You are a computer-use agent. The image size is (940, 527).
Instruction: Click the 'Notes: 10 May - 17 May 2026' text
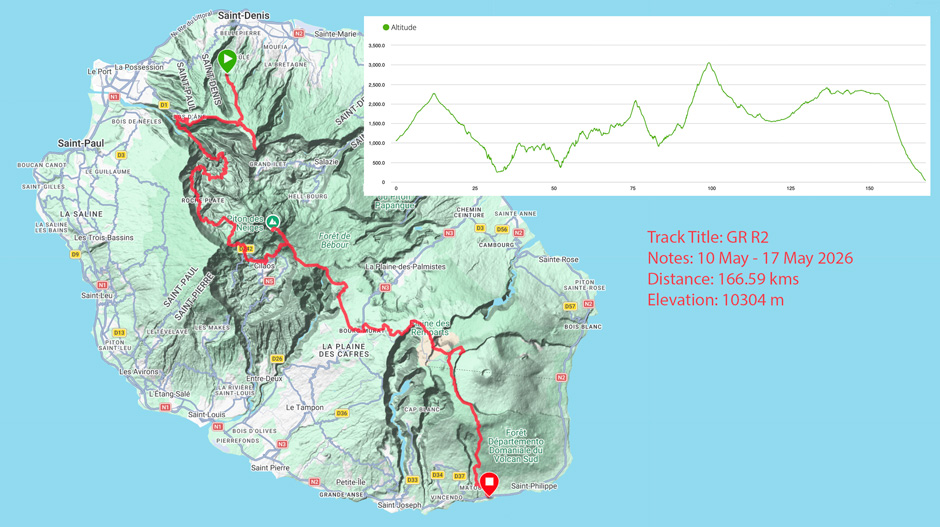750,258
